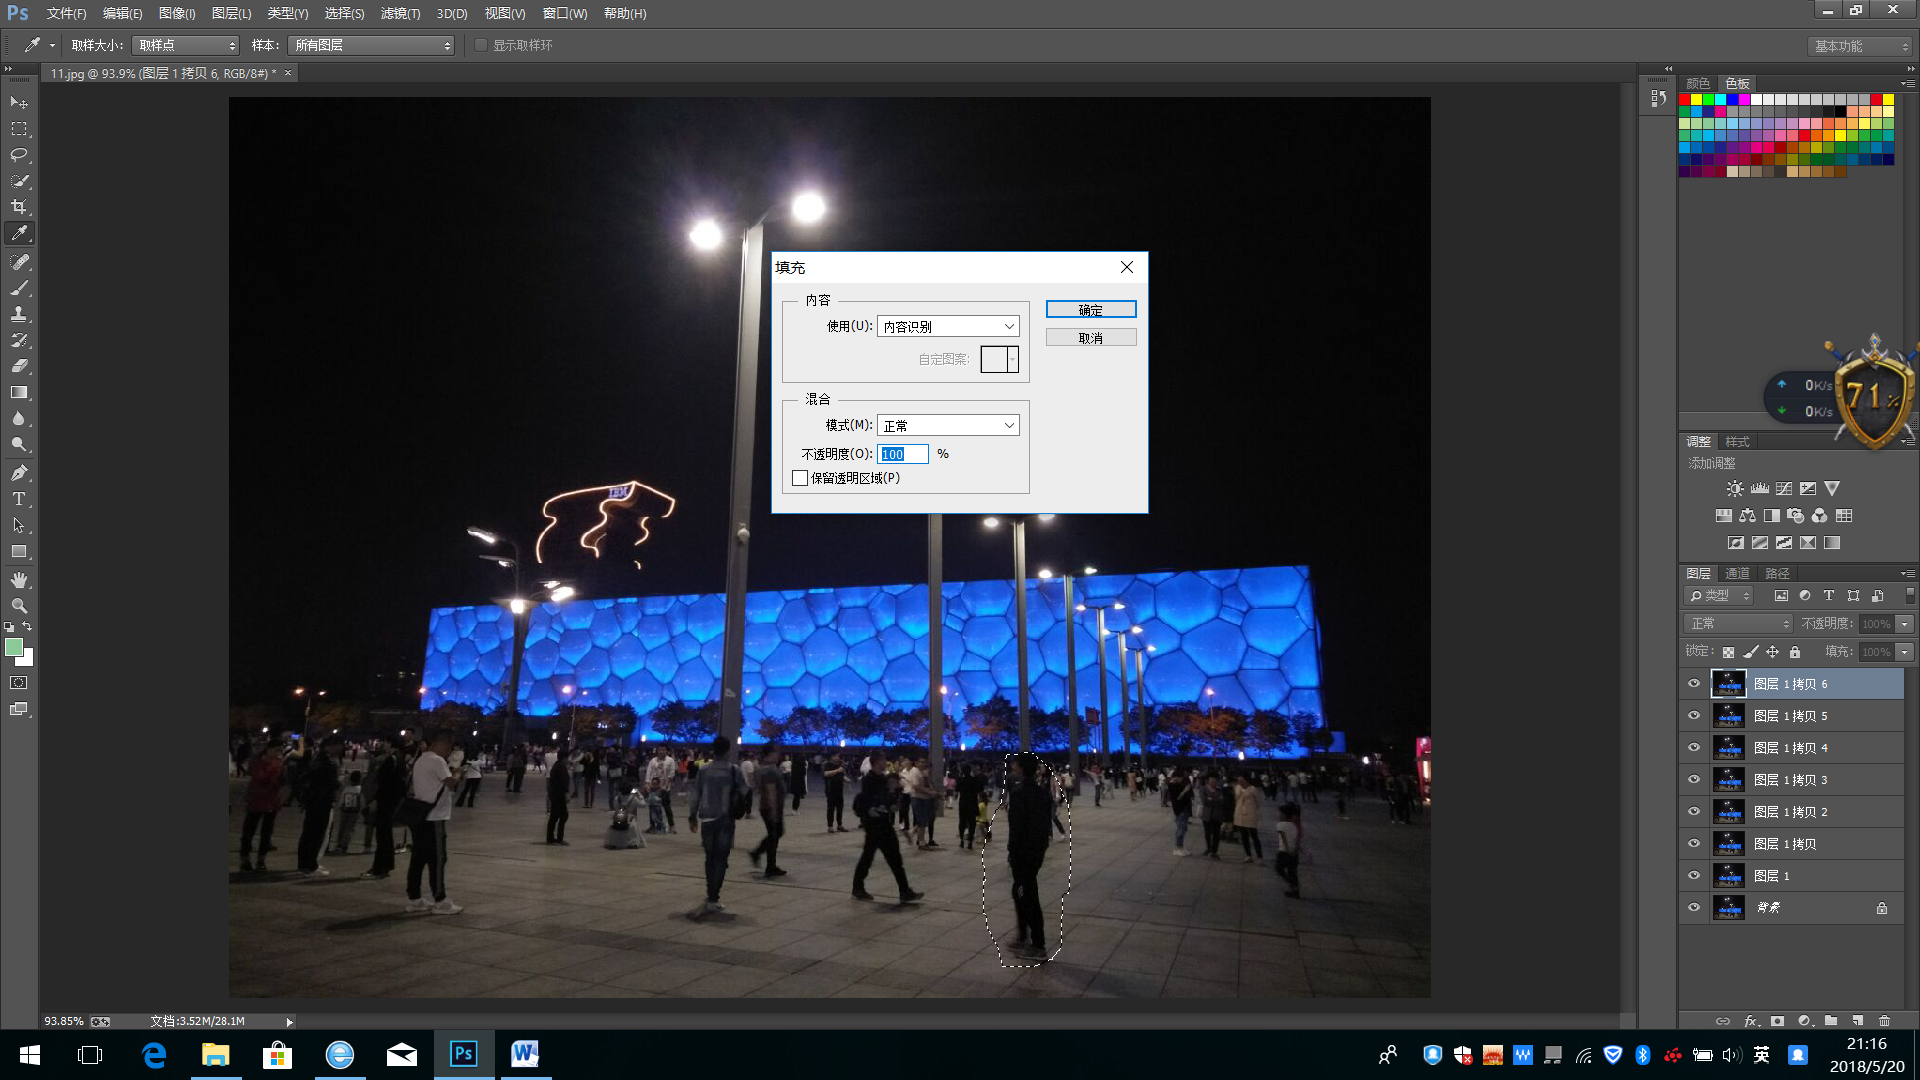Select the Pen tool

(19, 473)
